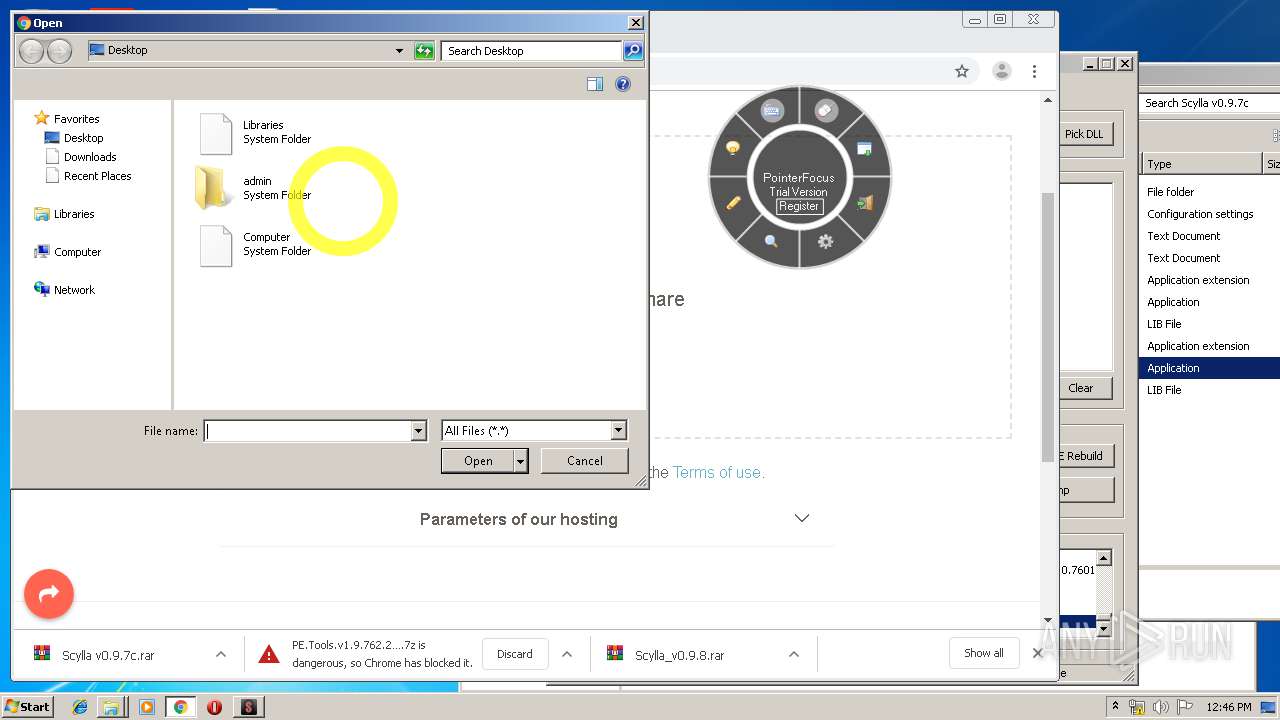Screen dimensions: 1280x720
Task: Launch Internet Explorer from taskbar
Action: click(80, 707)
